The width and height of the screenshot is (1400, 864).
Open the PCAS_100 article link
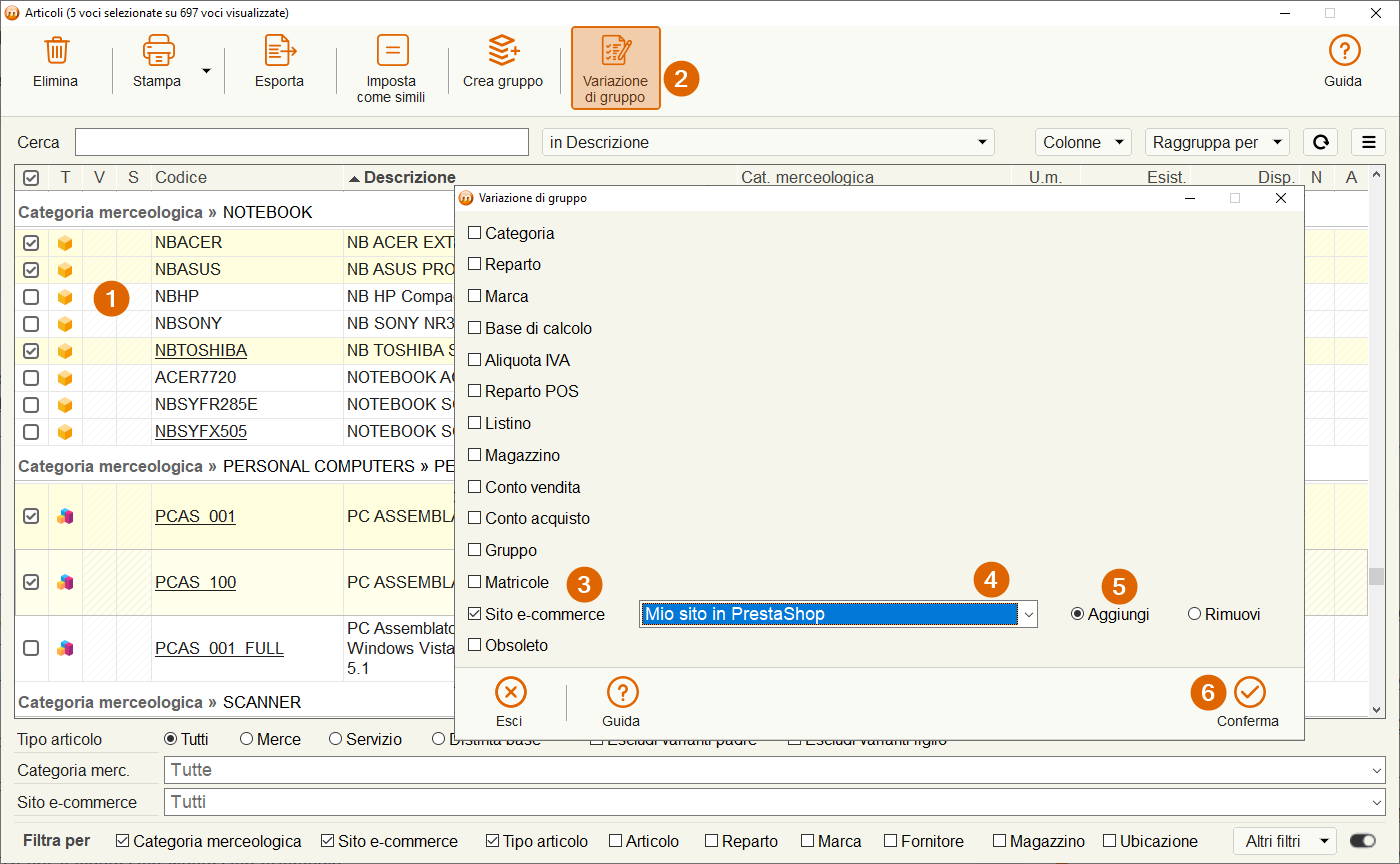[196, 582]
